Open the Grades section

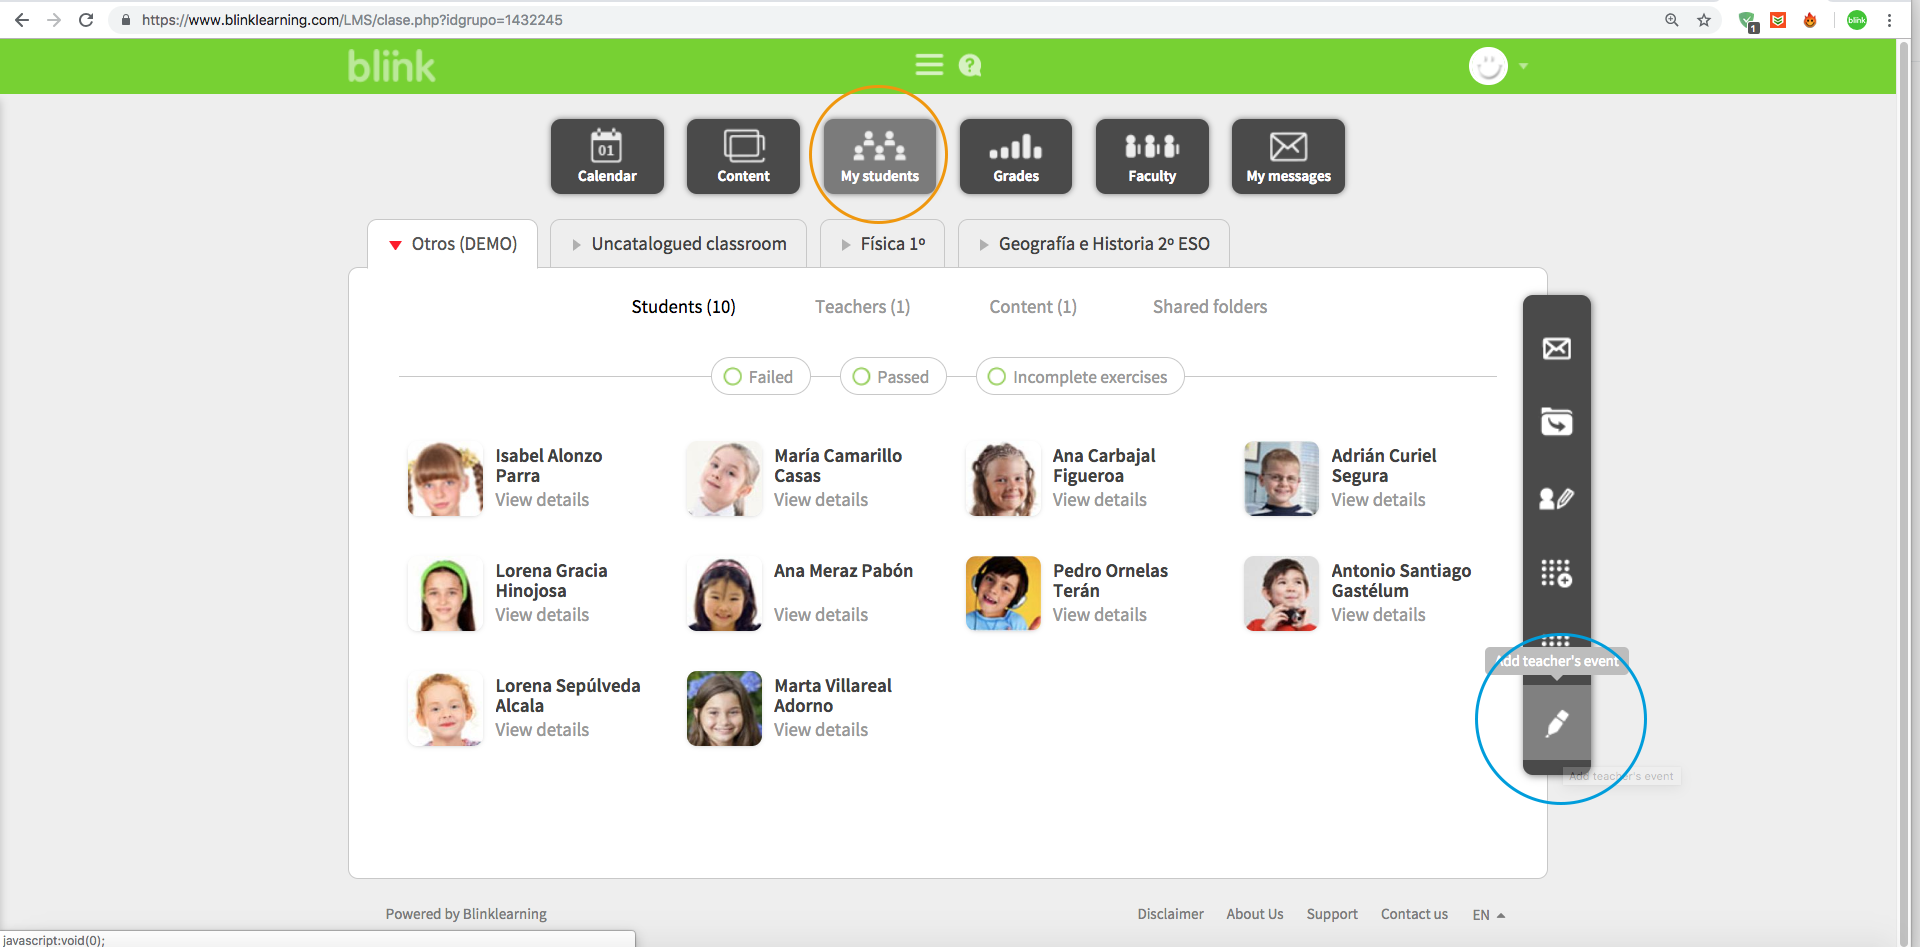(x=1015, y=156)
